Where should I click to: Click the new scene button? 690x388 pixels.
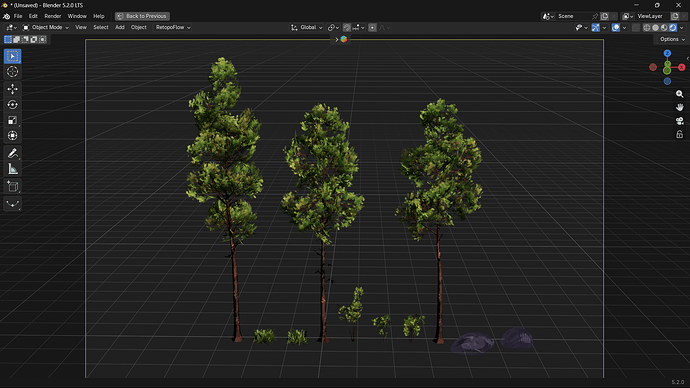[x=605, y=16]
